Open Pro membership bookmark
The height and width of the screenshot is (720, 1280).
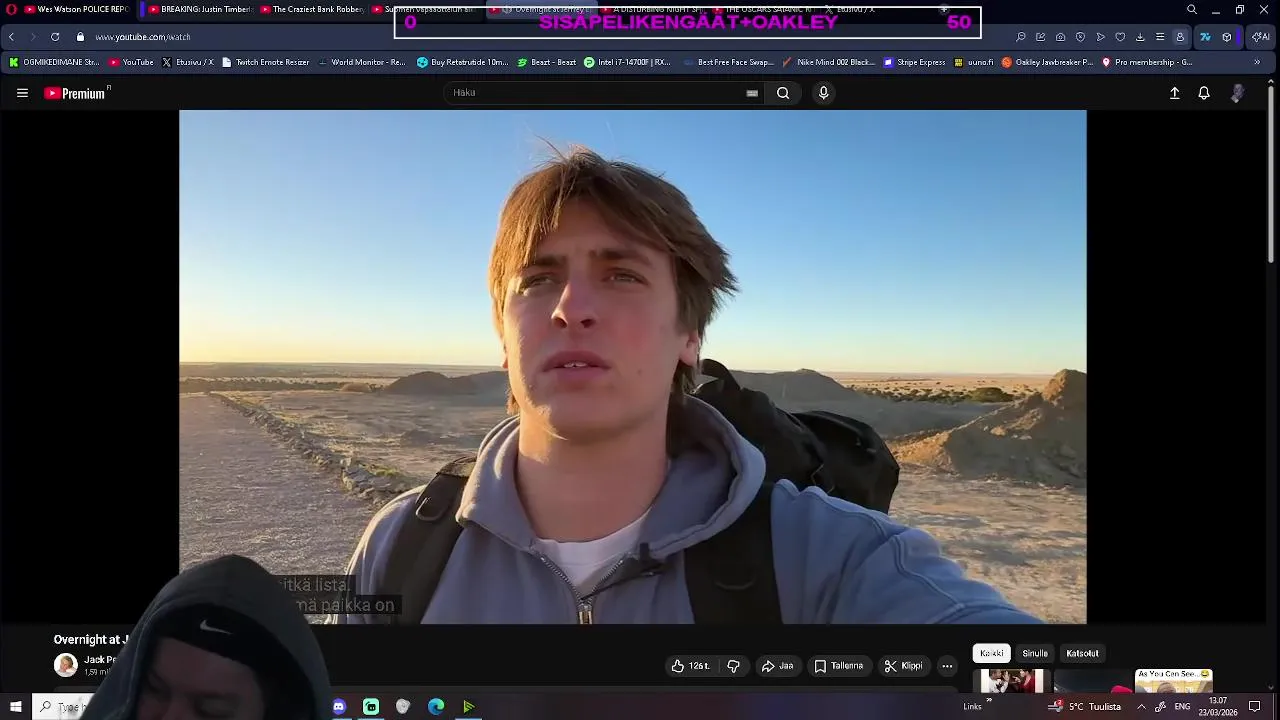pos(1147,62)
